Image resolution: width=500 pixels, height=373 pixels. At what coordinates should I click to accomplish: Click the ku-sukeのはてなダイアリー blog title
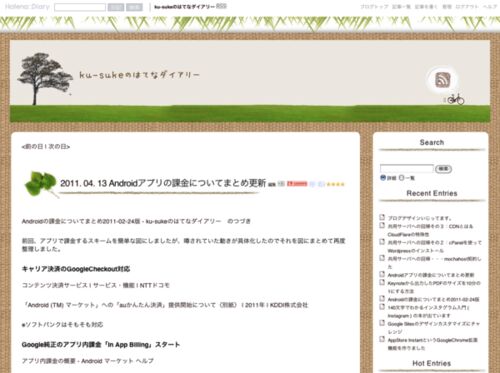tap(139, 75)
